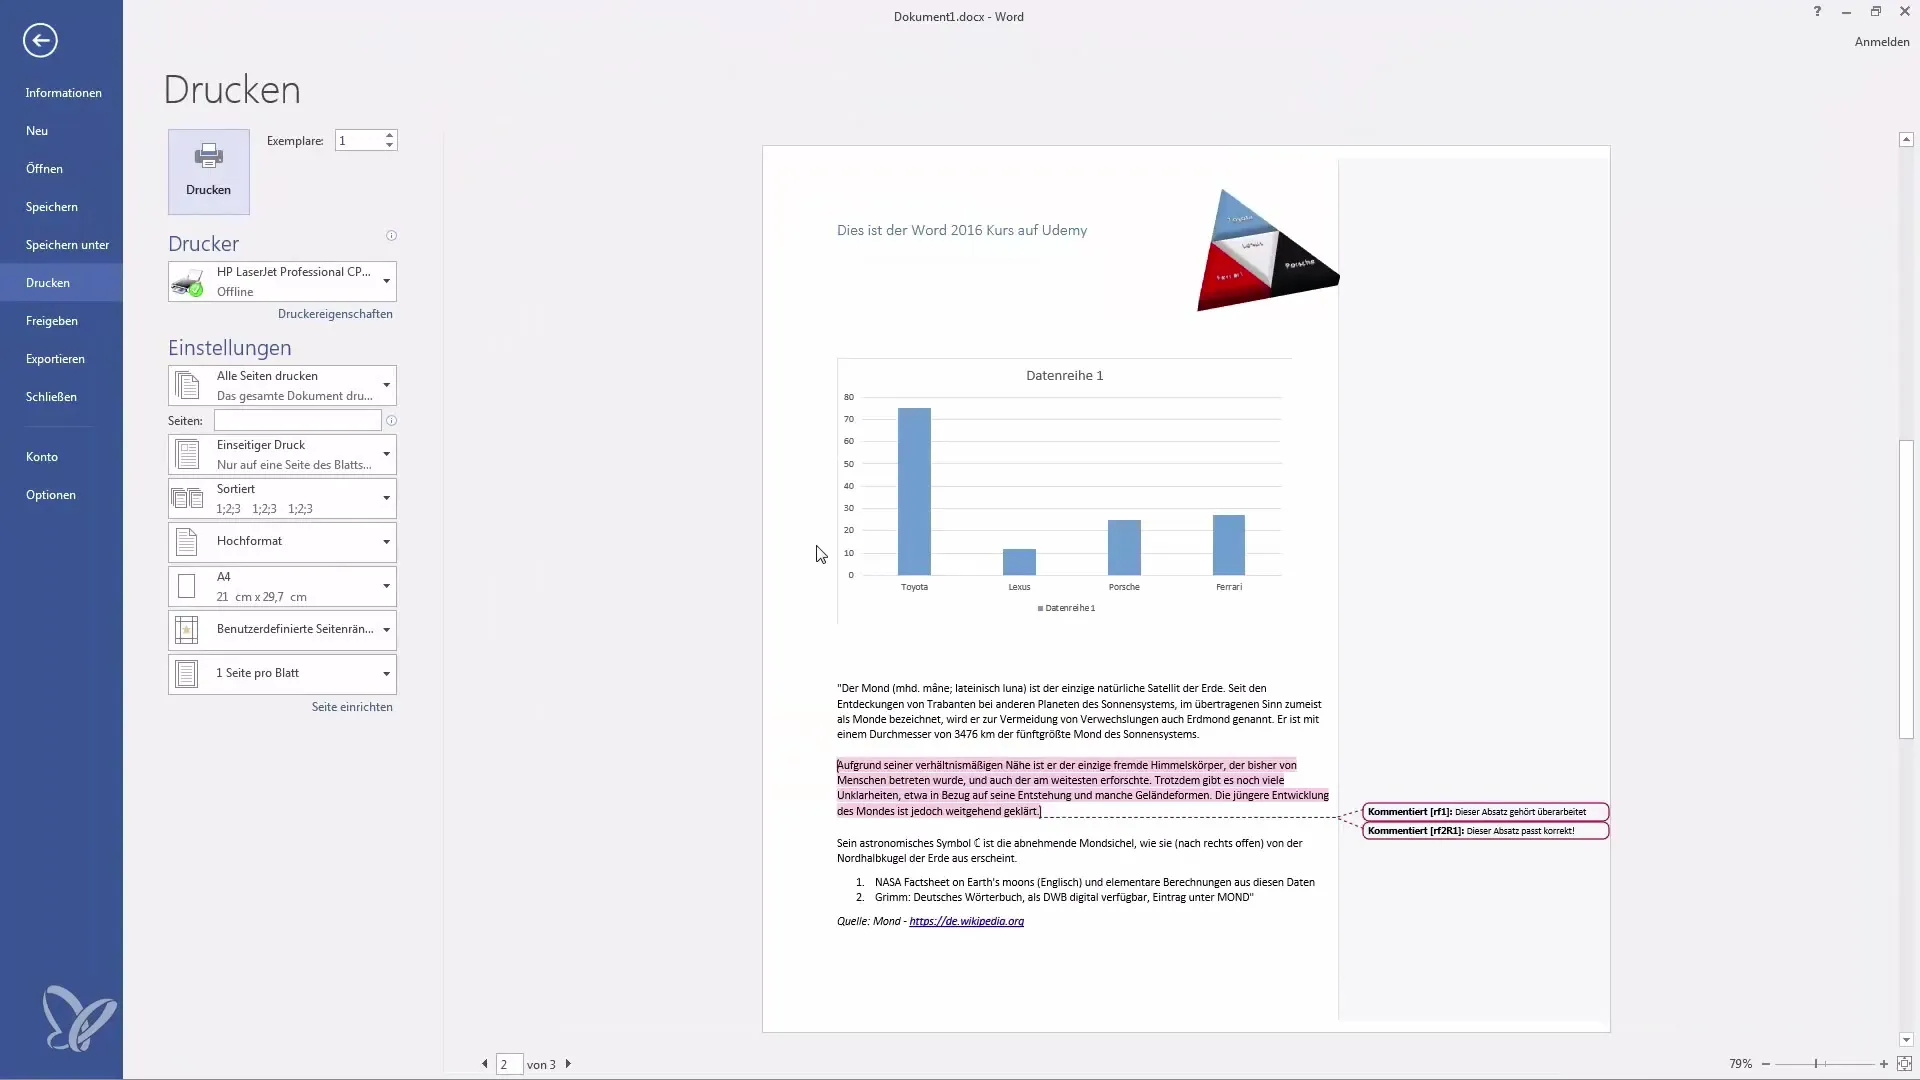Select Speichern in the sidebar
The height and width of the screenshot is (1080, 1920).
[62, 207]
